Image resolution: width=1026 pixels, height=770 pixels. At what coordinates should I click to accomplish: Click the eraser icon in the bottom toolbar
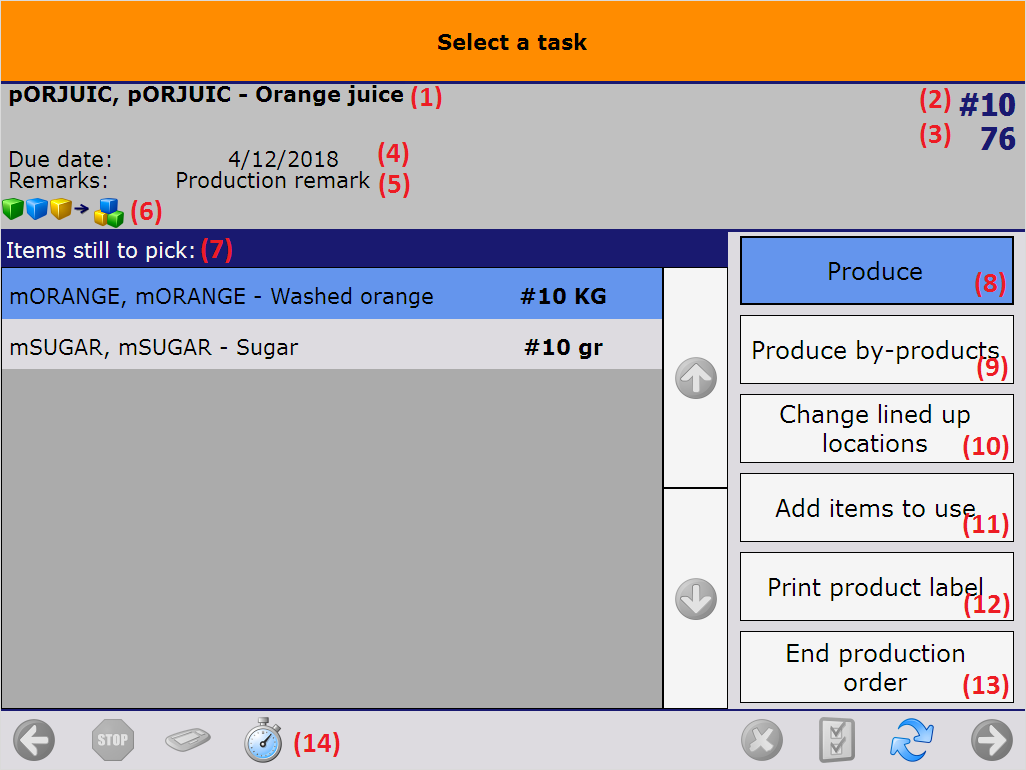point(187,740)
